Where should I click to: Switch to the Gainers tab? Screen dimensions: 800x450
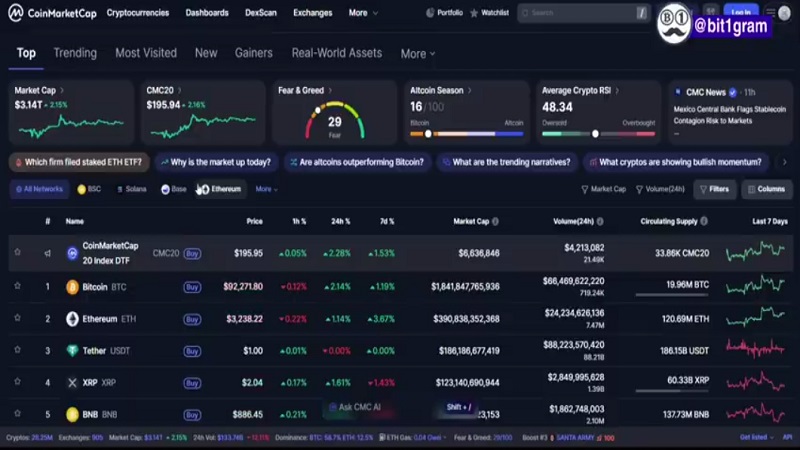click(x=254, y=53)
